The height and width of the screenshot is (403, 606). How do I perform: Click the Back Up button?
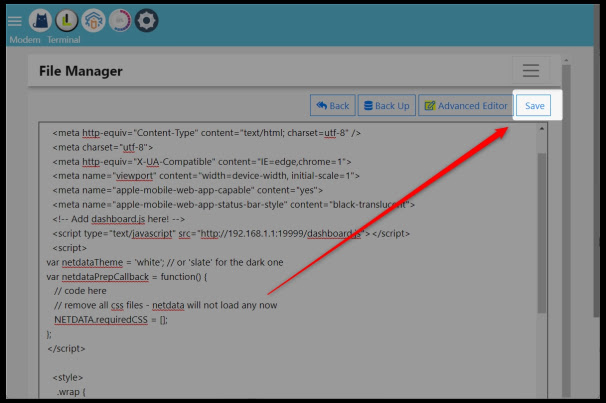coord(387,105)
